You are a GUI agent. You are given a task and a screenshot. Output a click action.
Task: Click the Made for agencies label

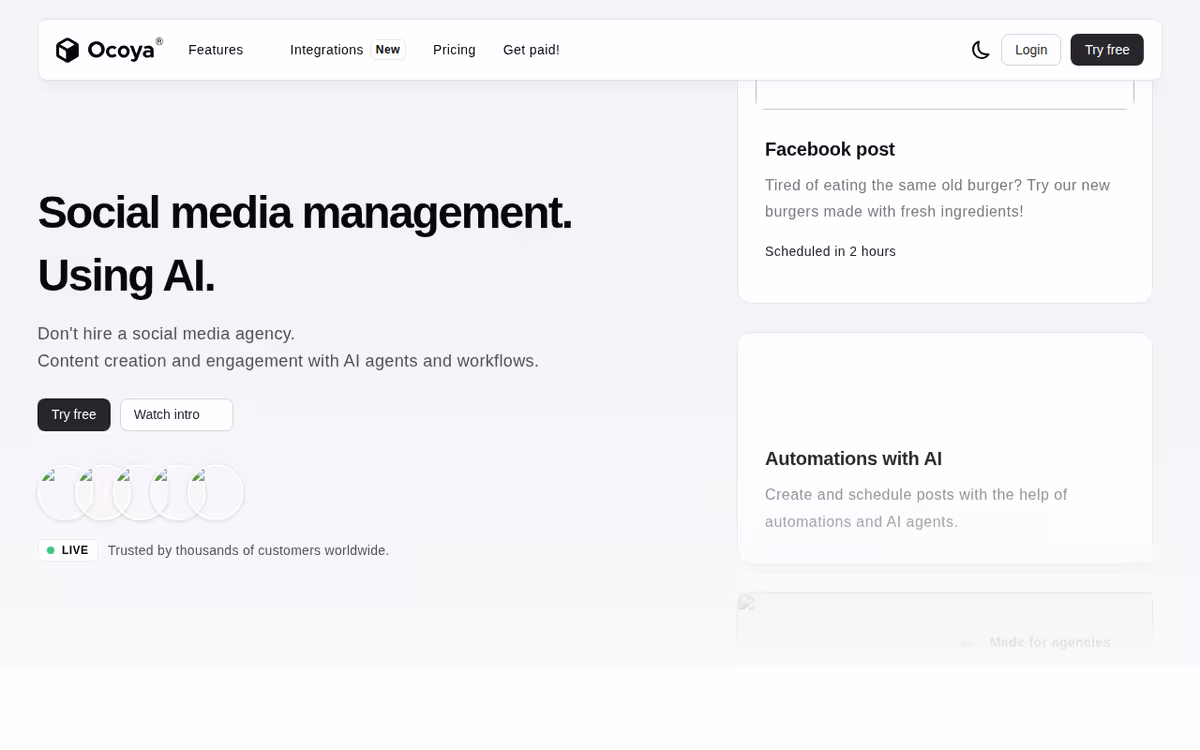tap(1050, 642)
